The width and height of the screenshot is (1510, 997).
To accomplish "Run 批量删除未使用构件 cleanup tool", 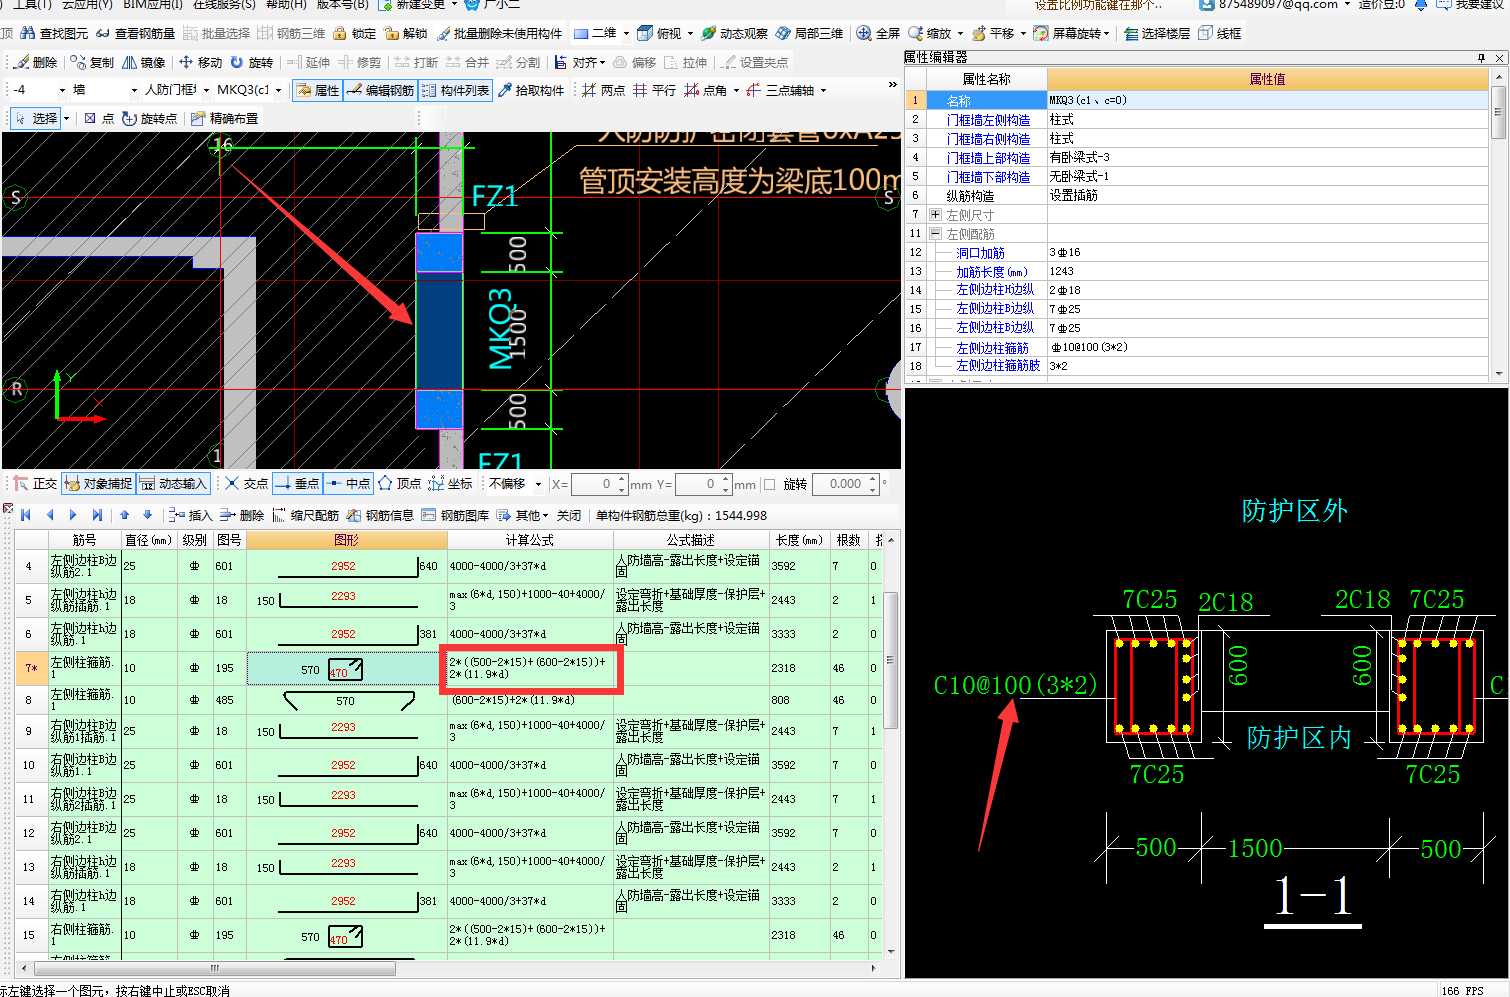I will coord(499,33).
